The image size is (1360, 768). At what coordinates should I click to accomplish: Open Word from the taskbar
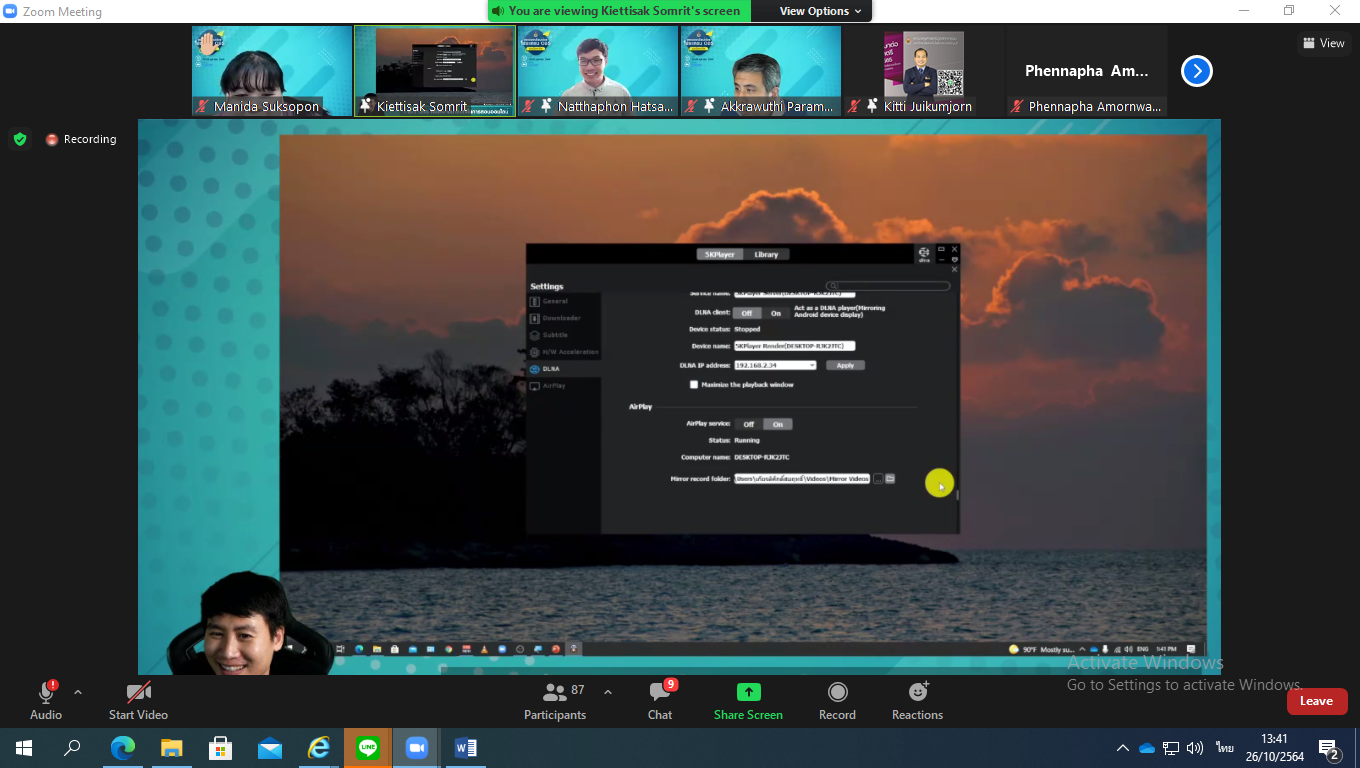click(466, 748)
